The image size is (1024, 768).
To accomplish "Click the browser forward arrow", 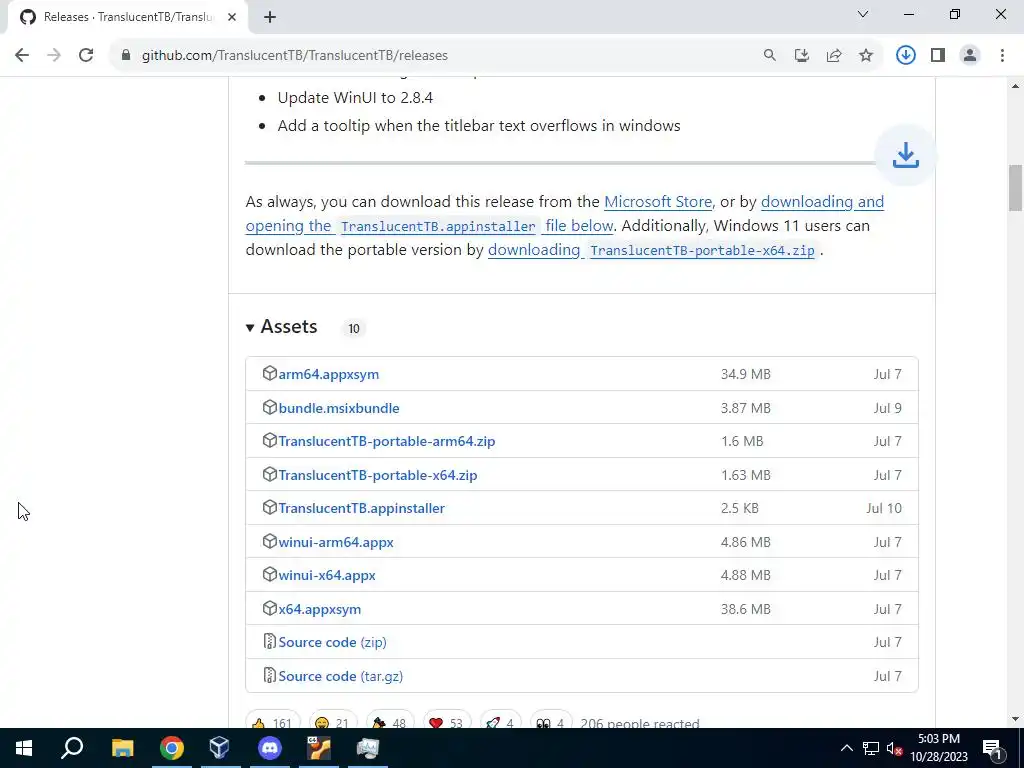I will (54, 56).
